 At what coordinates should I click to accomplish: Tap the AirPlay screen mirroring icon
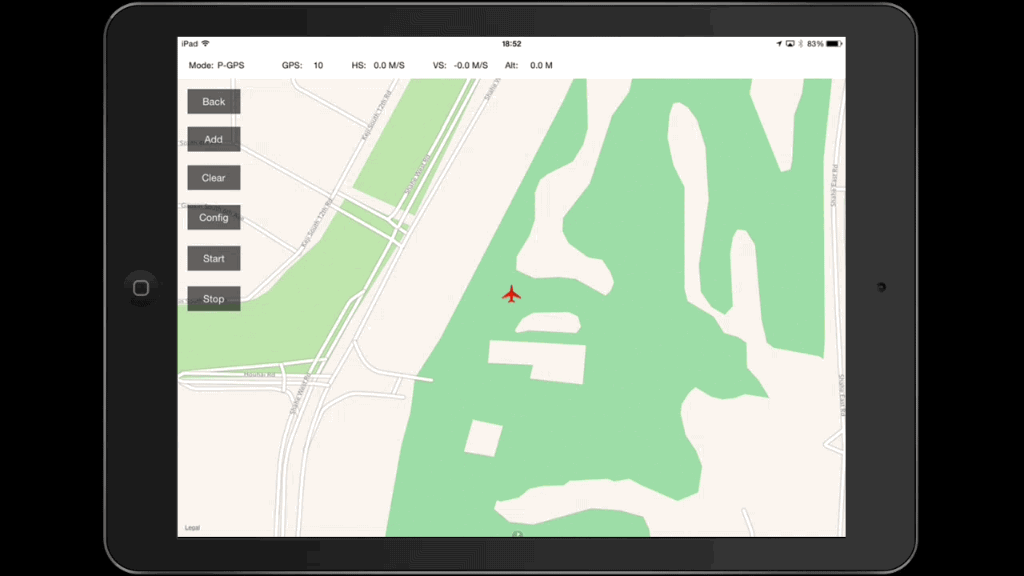tap(790, 44)
